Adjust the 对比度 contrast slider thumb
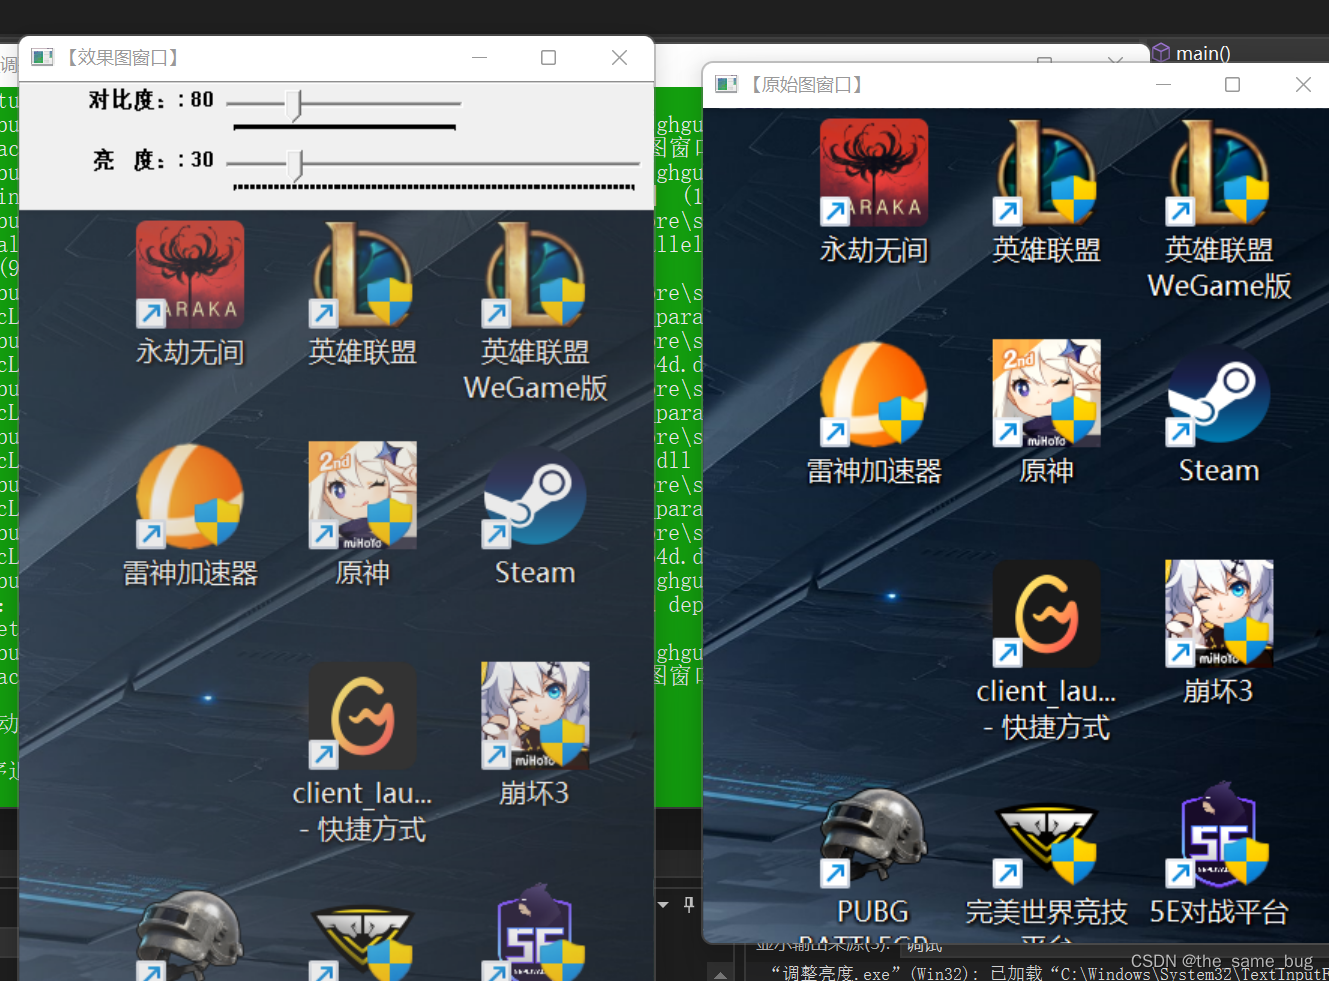The height and width of the screenshot is (981, 1329). 294,104
